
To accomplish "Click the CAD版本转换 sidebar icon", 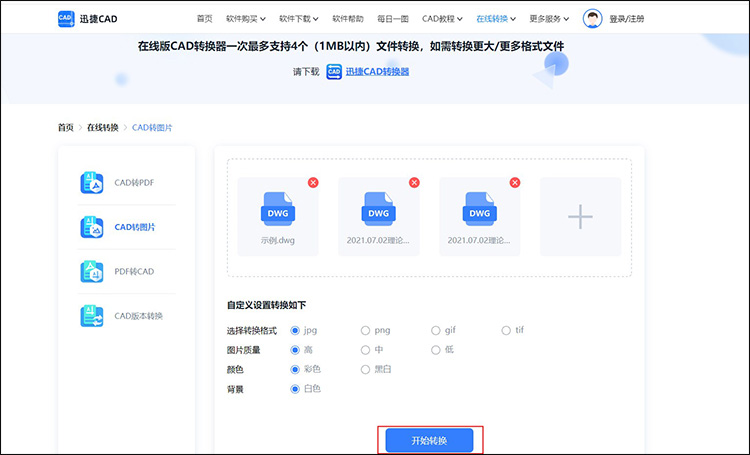I will [92, 316].
